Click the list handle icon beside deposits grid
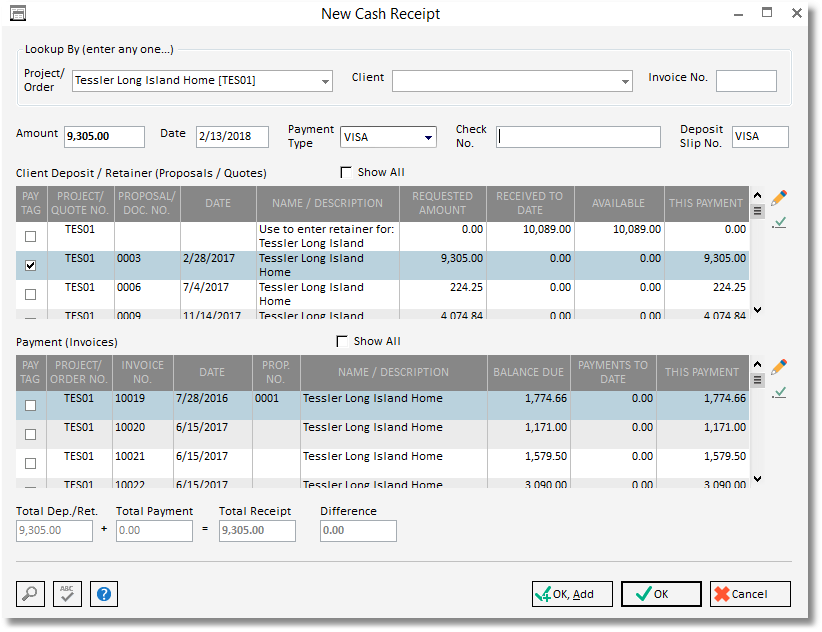This screenshot has height=632, width=822. (758, 211)
